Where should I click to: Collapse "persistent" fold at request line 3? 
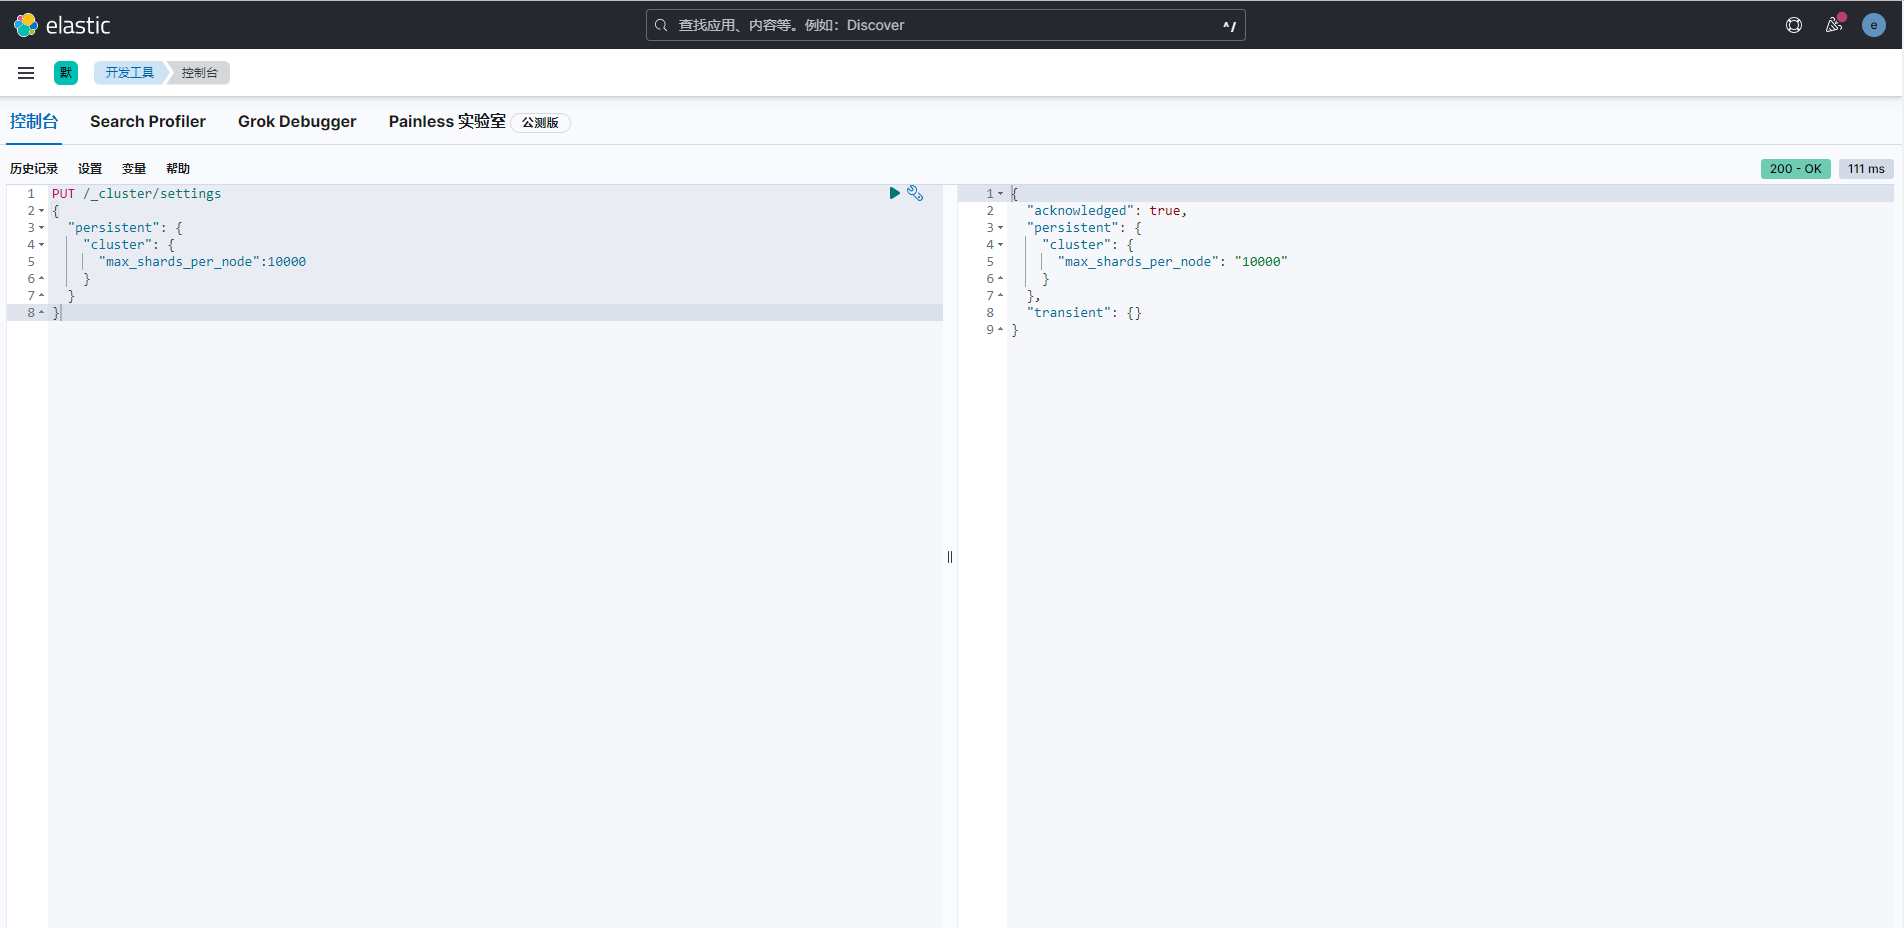(42, 228)
